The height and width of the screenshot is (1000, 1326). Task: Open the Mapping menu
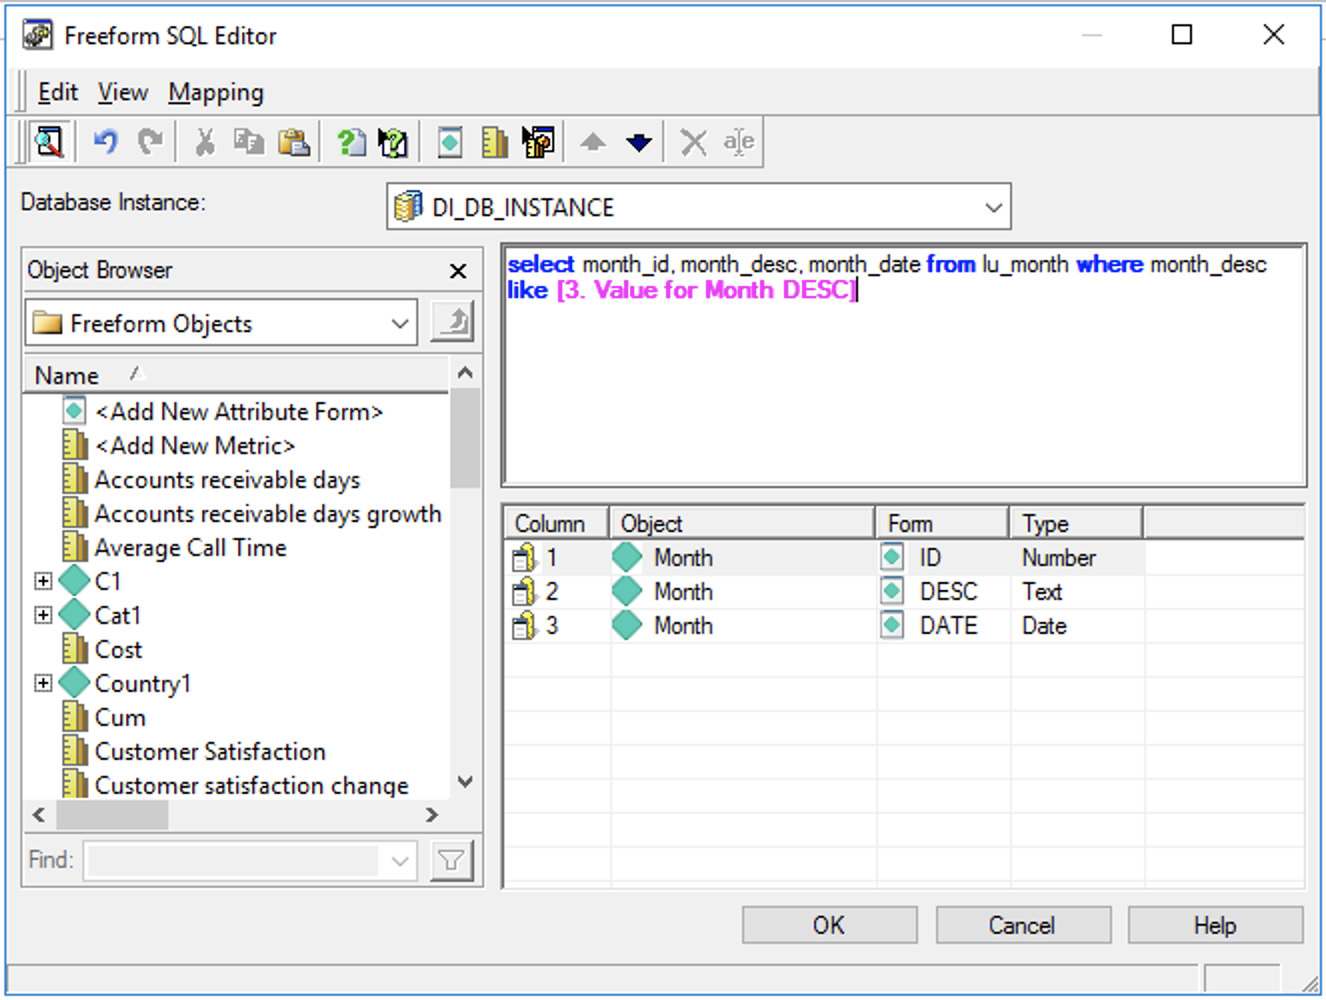coord(215,92)
